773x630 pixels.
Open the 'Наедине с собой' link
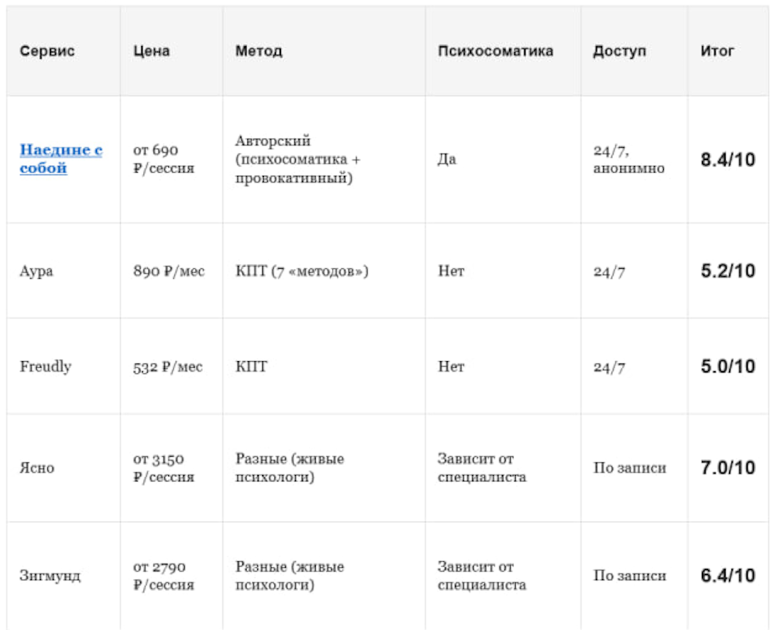pos(61,159)
